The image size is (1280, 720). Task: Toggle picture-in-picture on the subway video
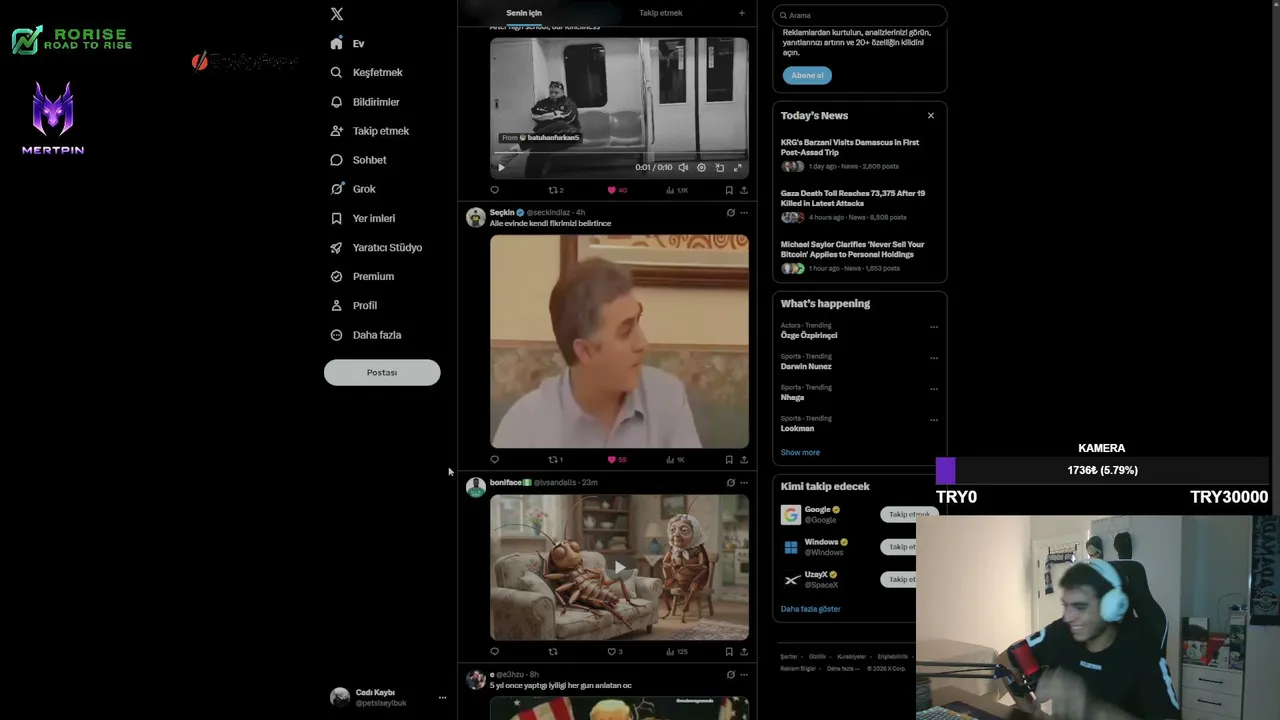[720, 168]
